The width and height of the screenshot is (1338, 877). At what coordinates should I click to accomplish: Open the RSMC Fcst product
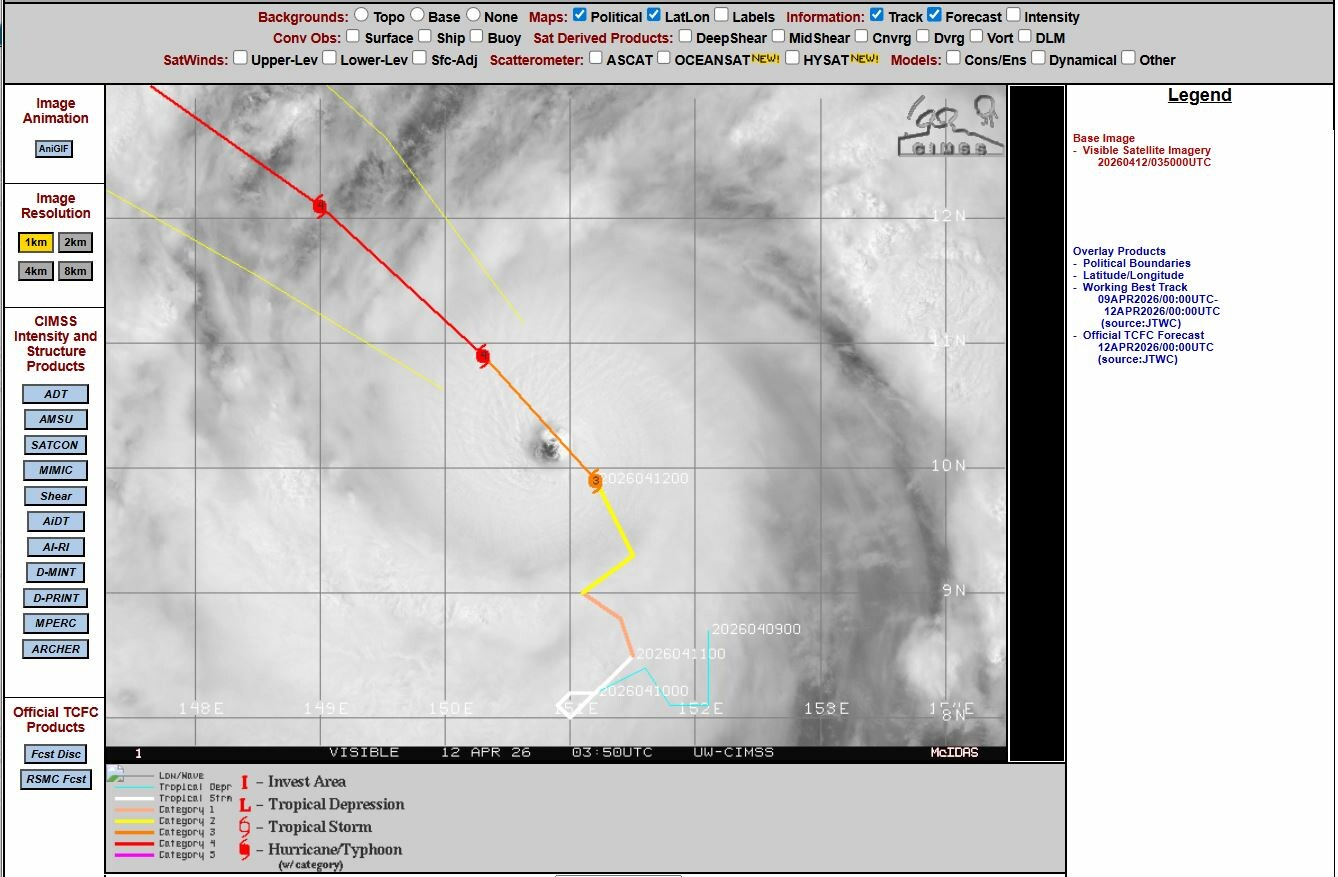coord(56,779)
